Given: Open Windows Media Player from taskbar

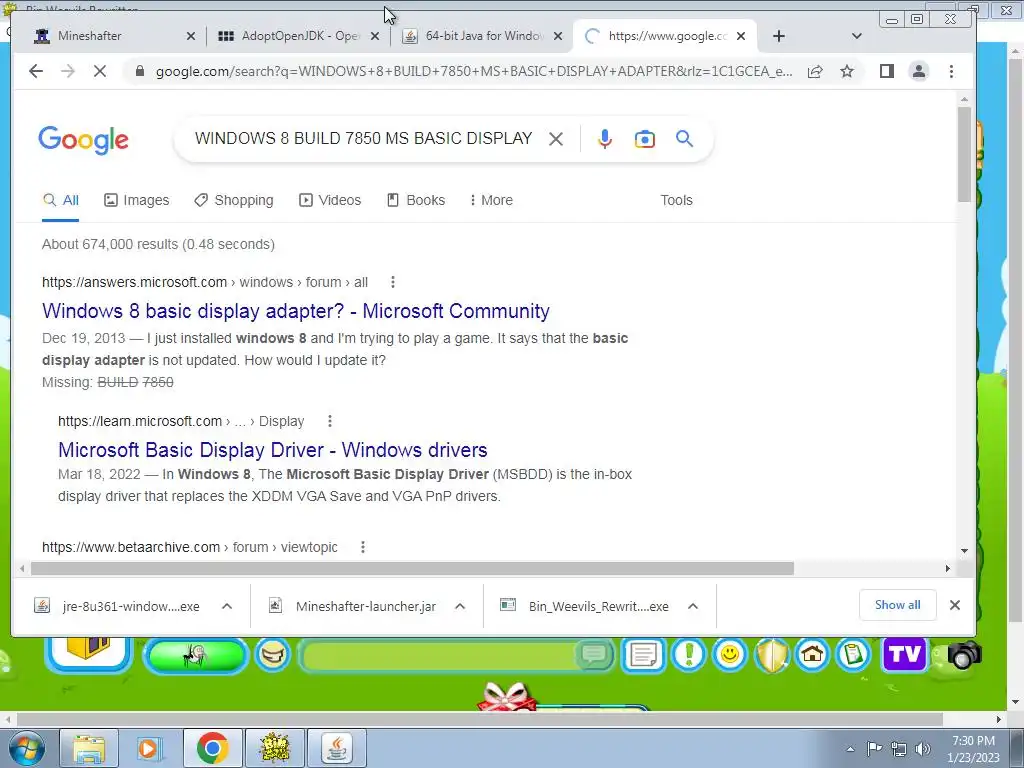Looking at the screenshot, I should tap(148, 748).
